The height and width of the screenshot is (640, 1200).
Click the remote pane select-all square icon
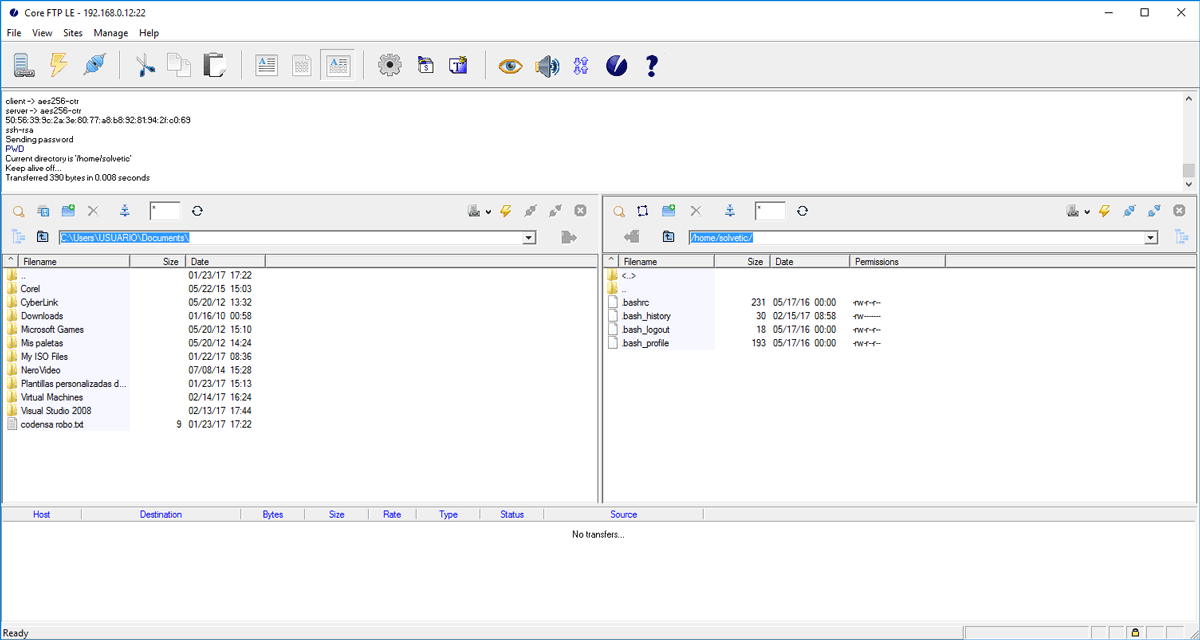pos(643,211)
